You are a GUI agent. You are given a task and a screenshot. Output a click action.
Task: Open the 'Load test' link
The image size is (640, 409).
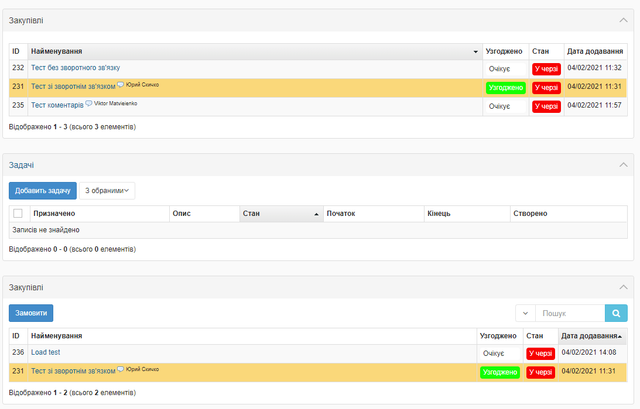pos(45,352)
